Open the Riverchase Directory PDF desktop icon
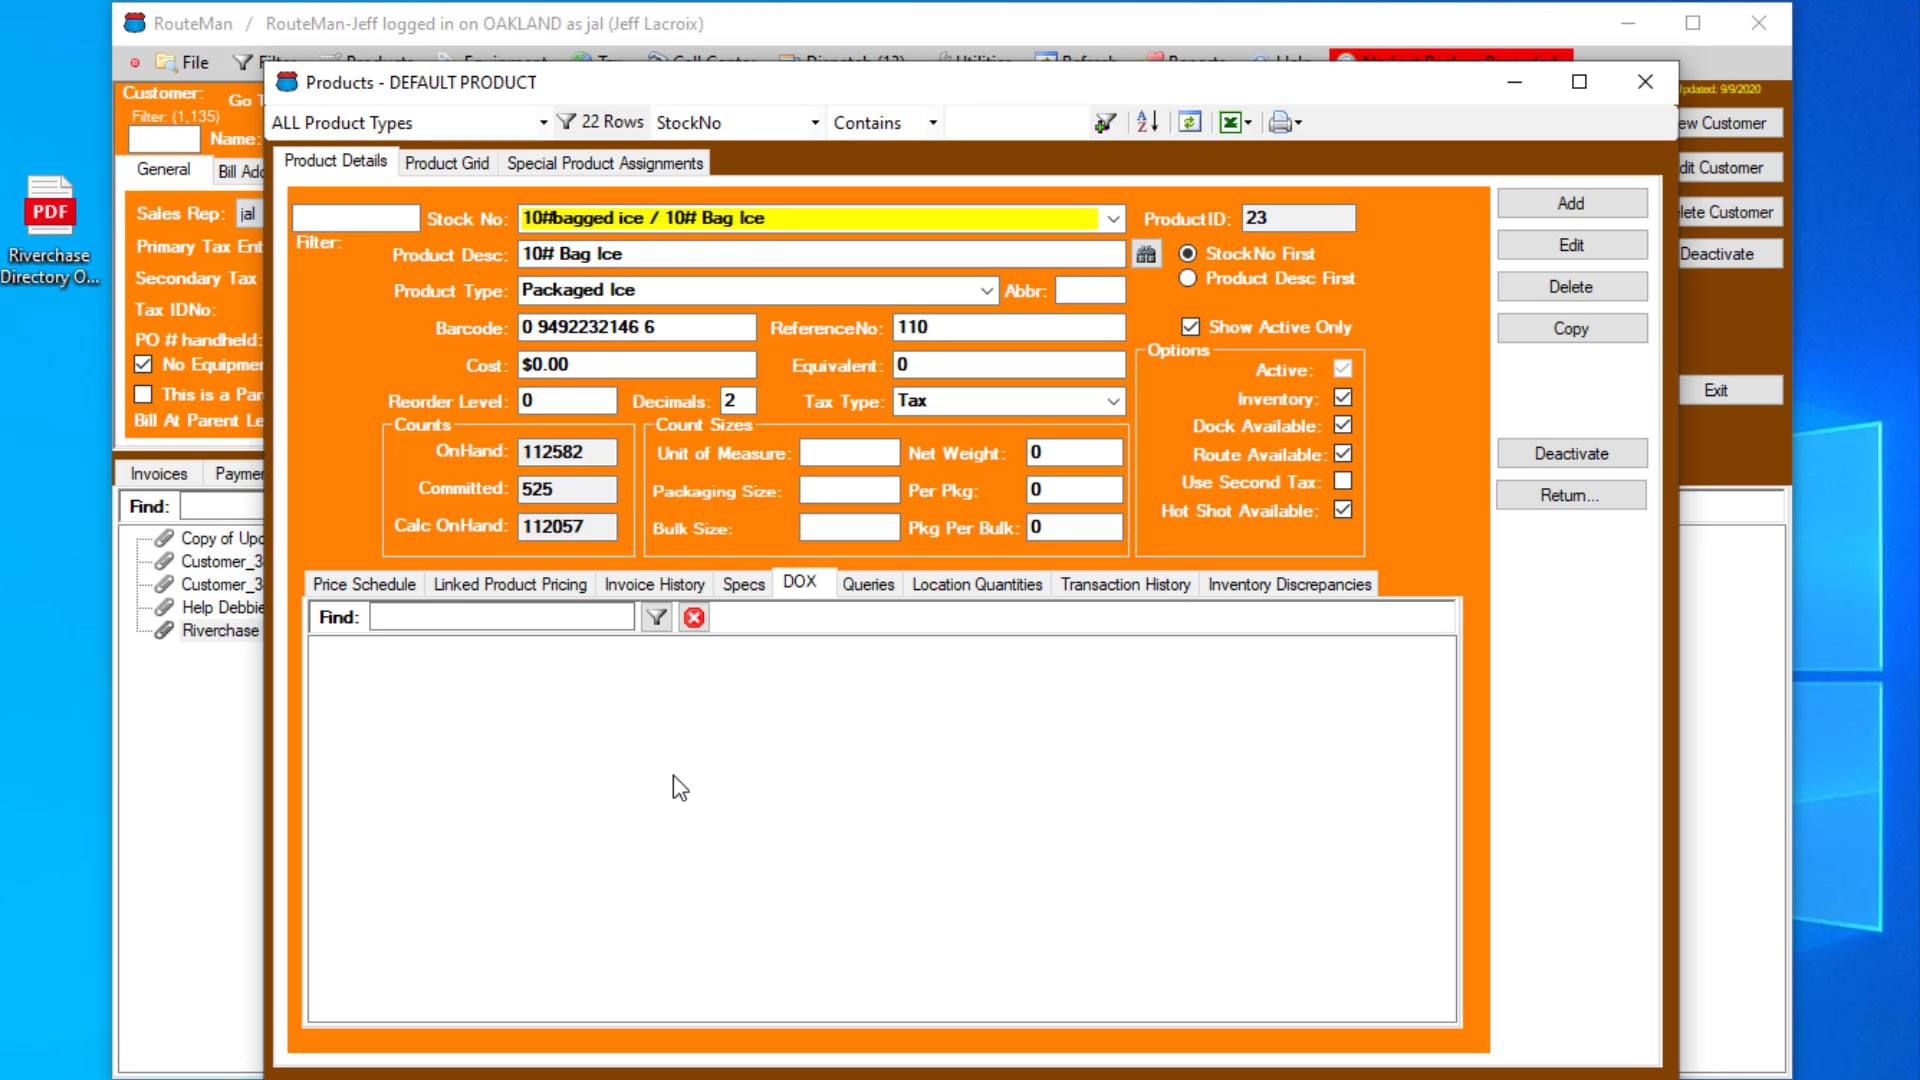This screenshot has width=1920, height=1080. click(x=49, y=230)
